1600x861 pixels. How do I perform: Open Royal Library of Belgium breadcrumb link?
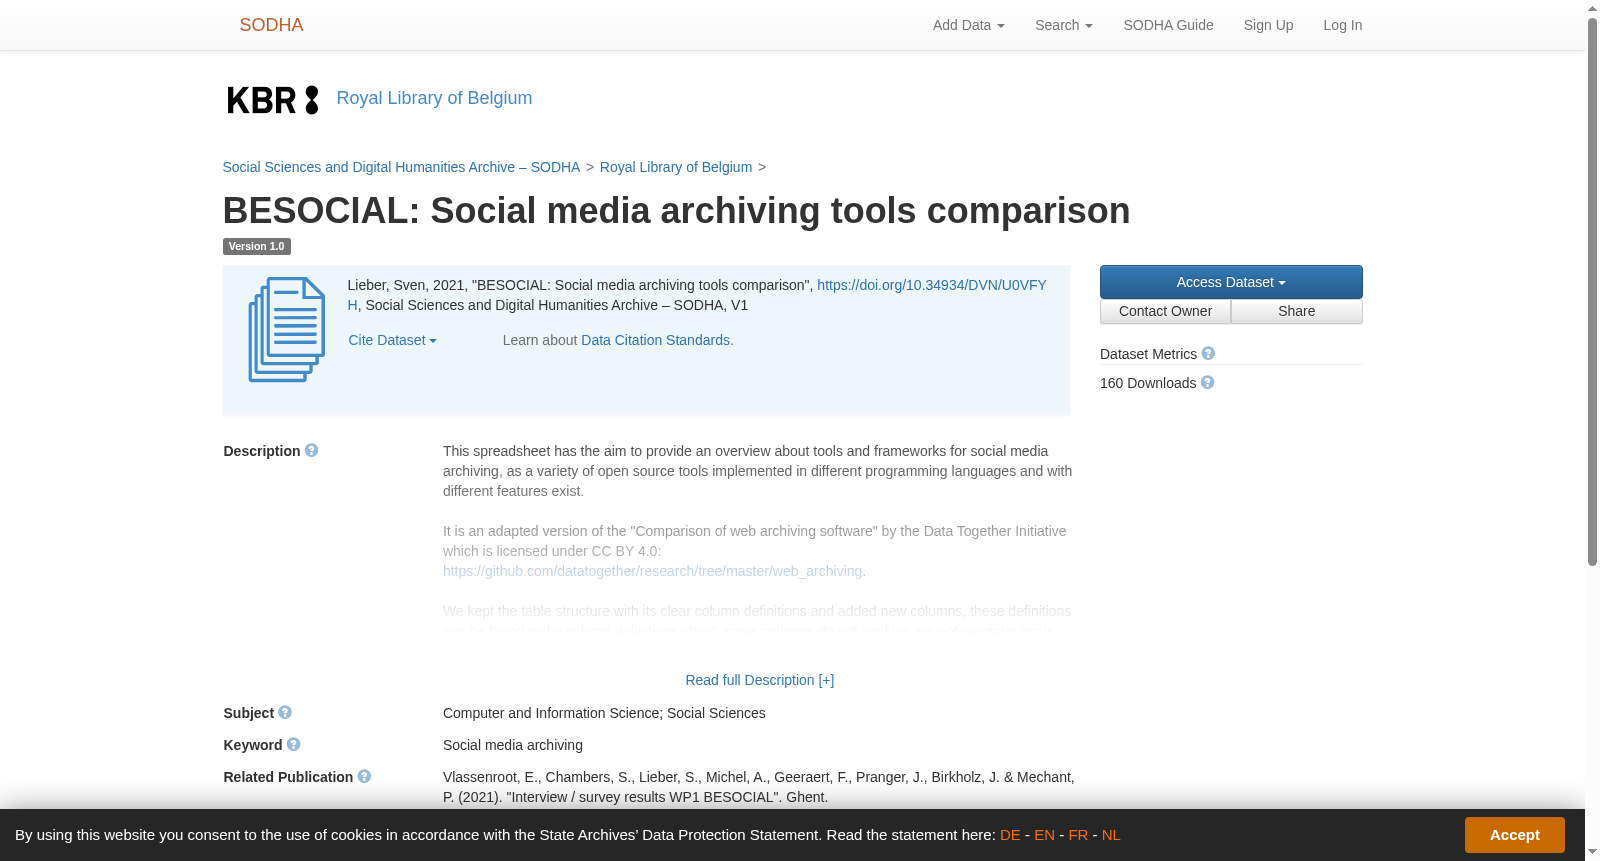(676, 167)
